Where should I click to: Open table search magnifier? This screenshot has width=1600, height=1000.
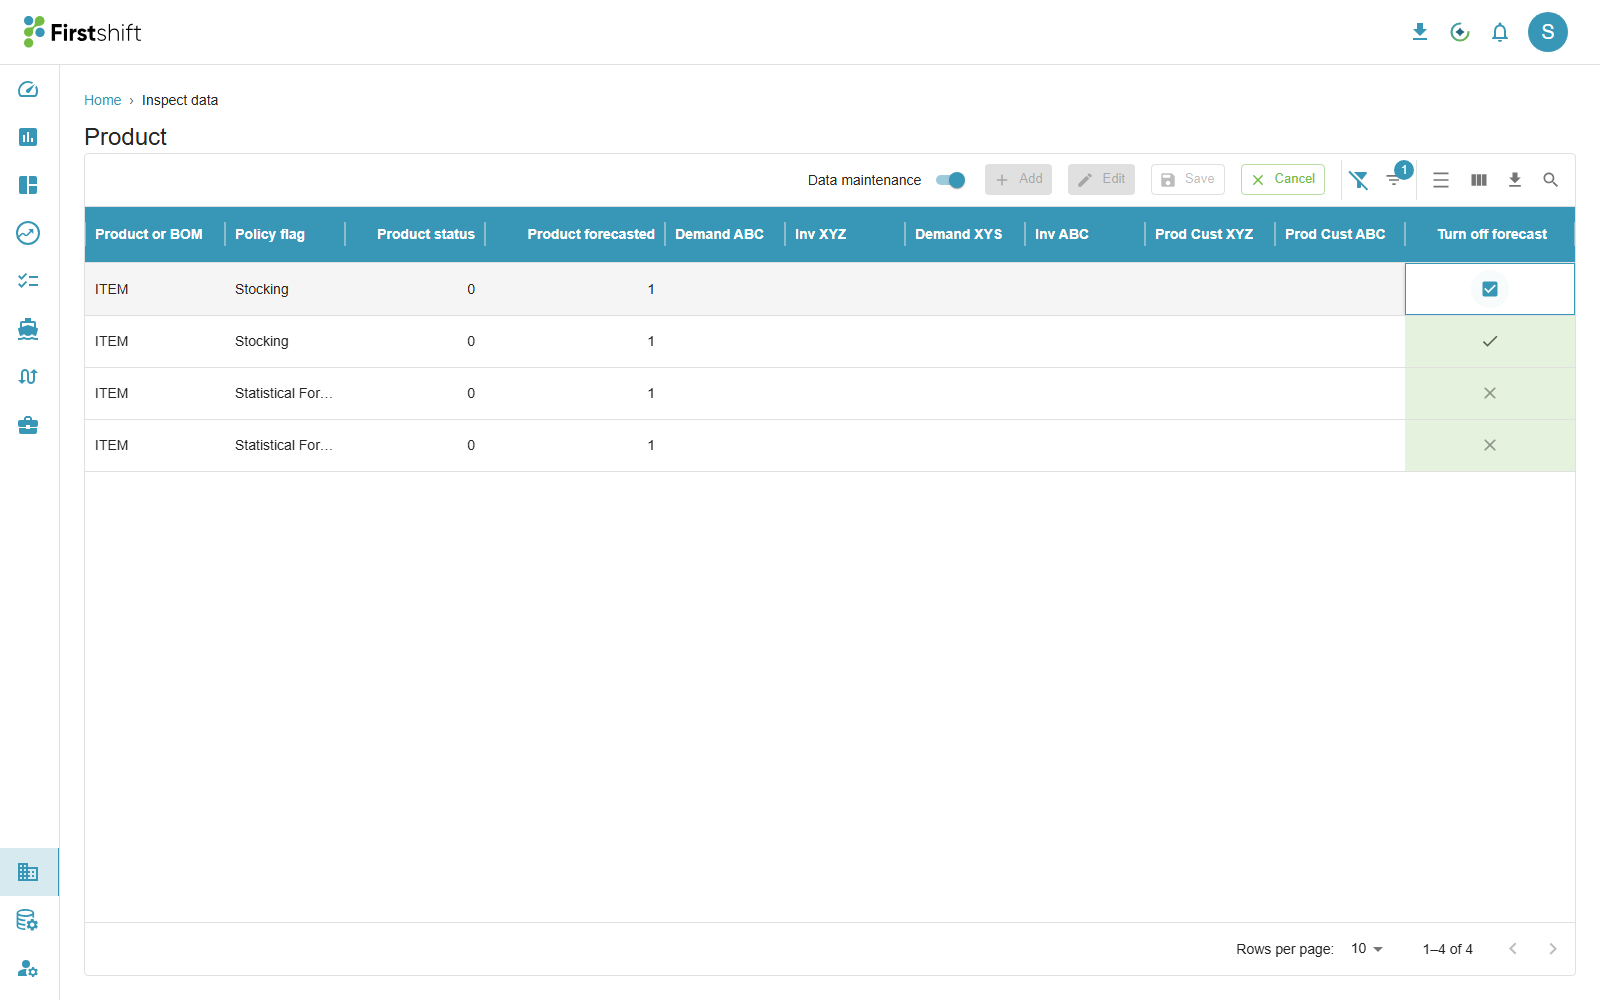[1551, 180]
